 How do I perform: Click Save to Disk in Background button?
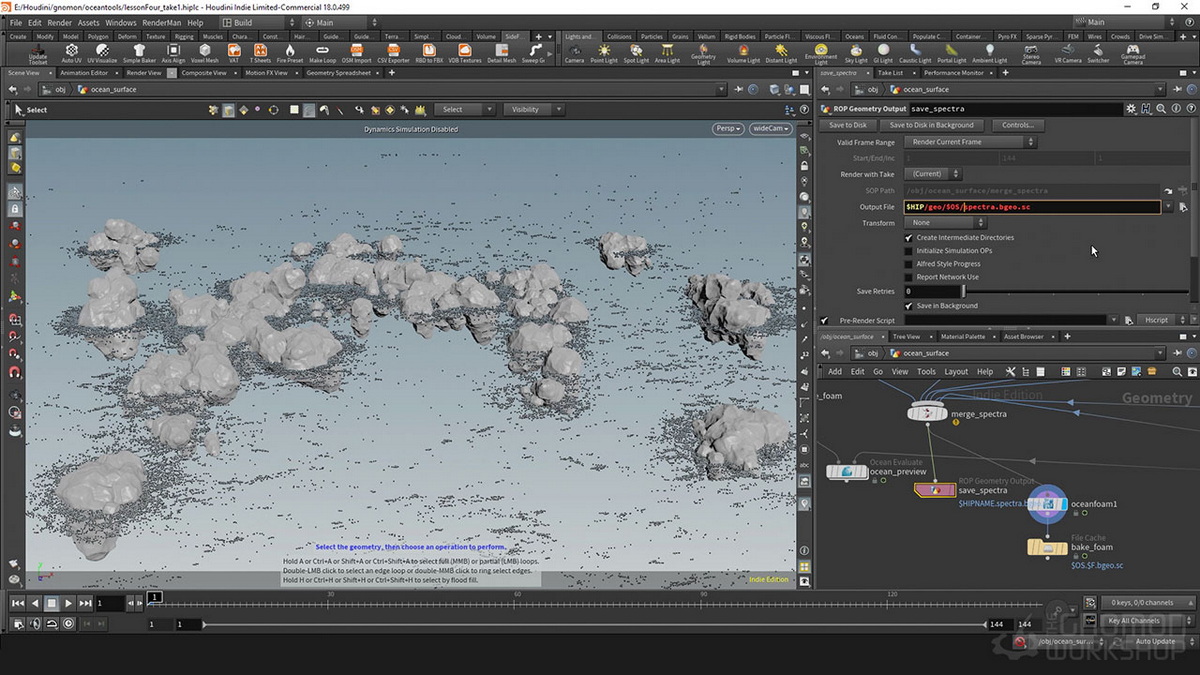point(932,125)
